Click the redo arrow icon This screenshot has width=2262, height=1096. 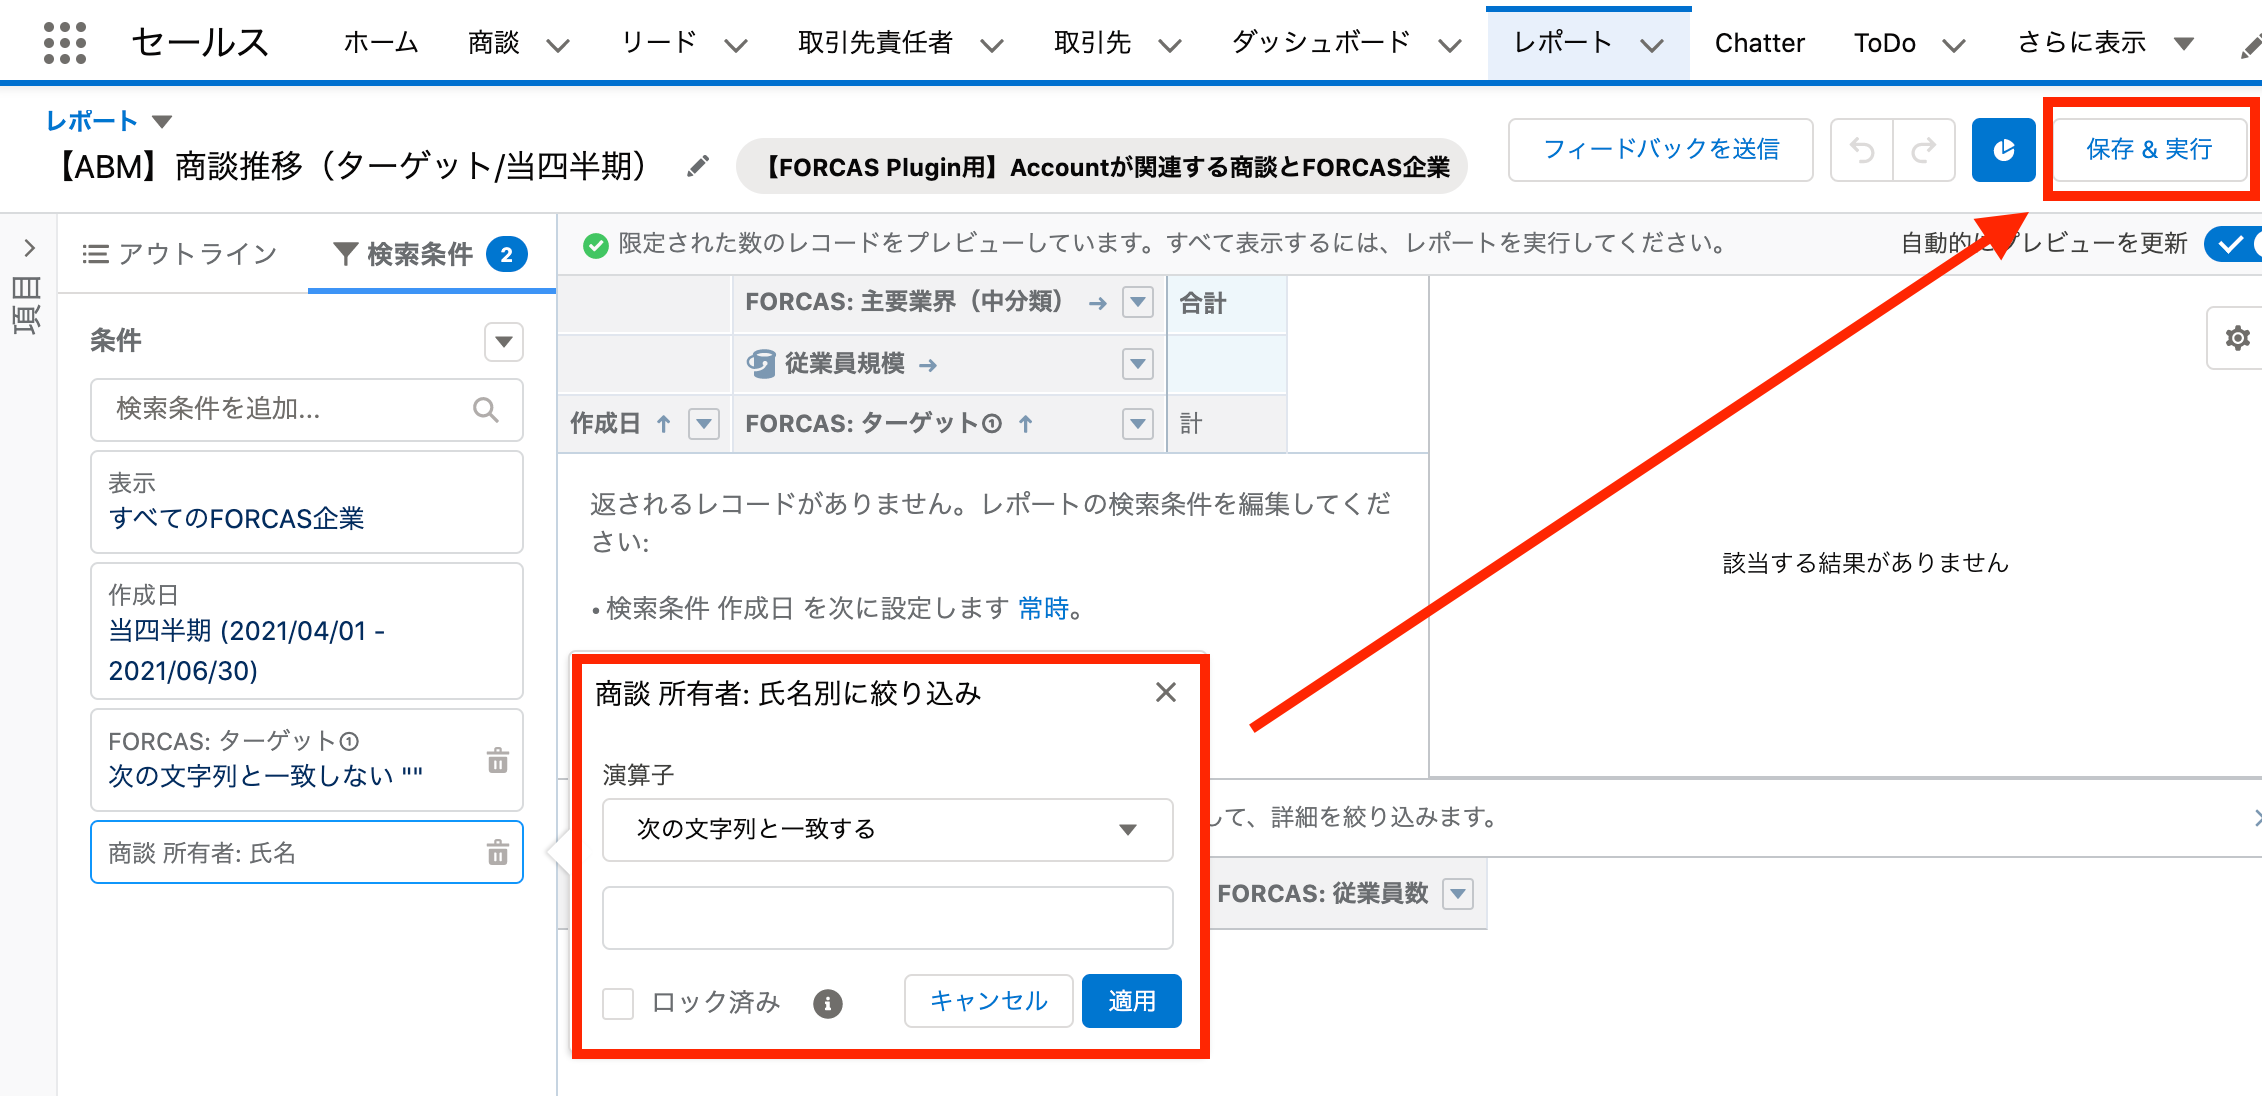[1923, 150]
